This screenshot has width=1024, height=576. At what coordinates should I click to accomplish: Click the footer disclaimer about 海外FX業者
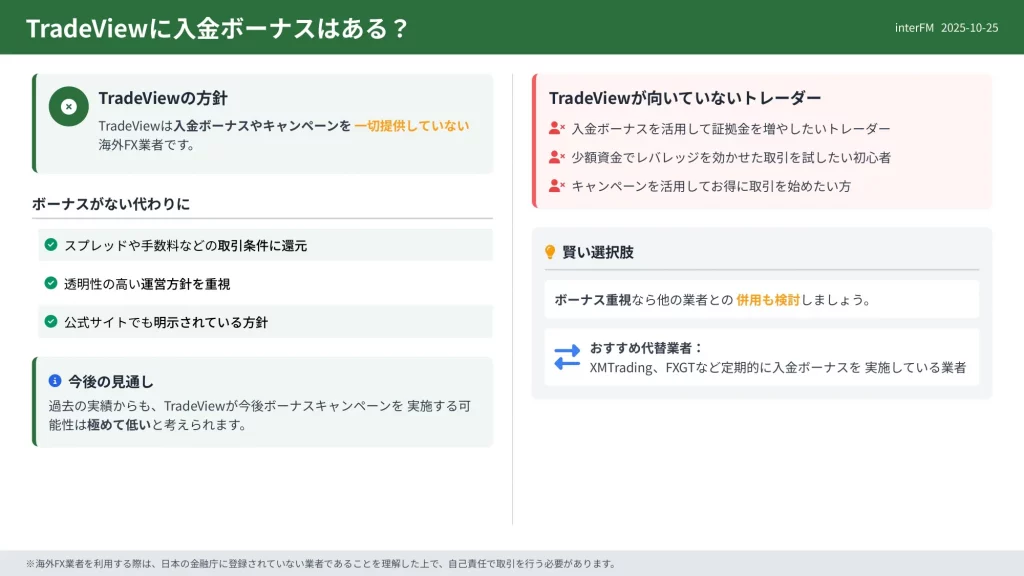[x=321, y=563]
